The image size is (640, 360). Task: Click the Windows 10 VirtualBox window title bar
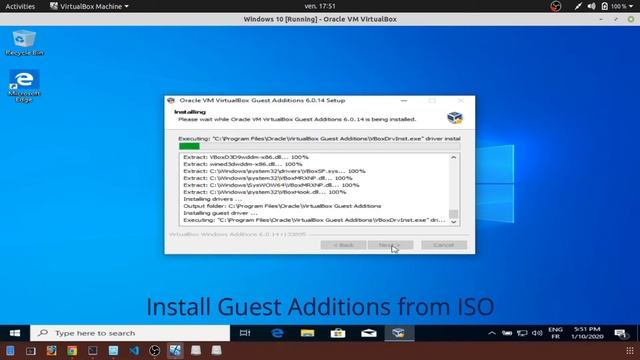(320, 19)
